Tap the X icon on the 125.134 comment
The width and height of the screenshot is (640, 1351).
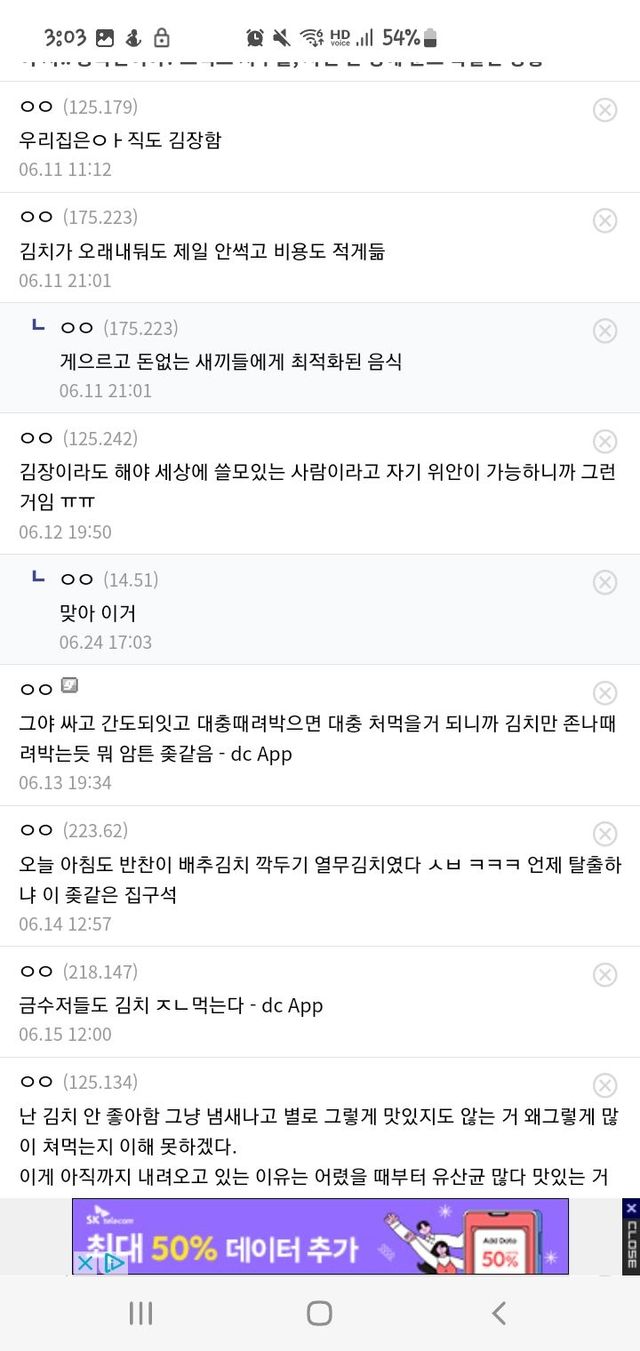(605, 1086)
